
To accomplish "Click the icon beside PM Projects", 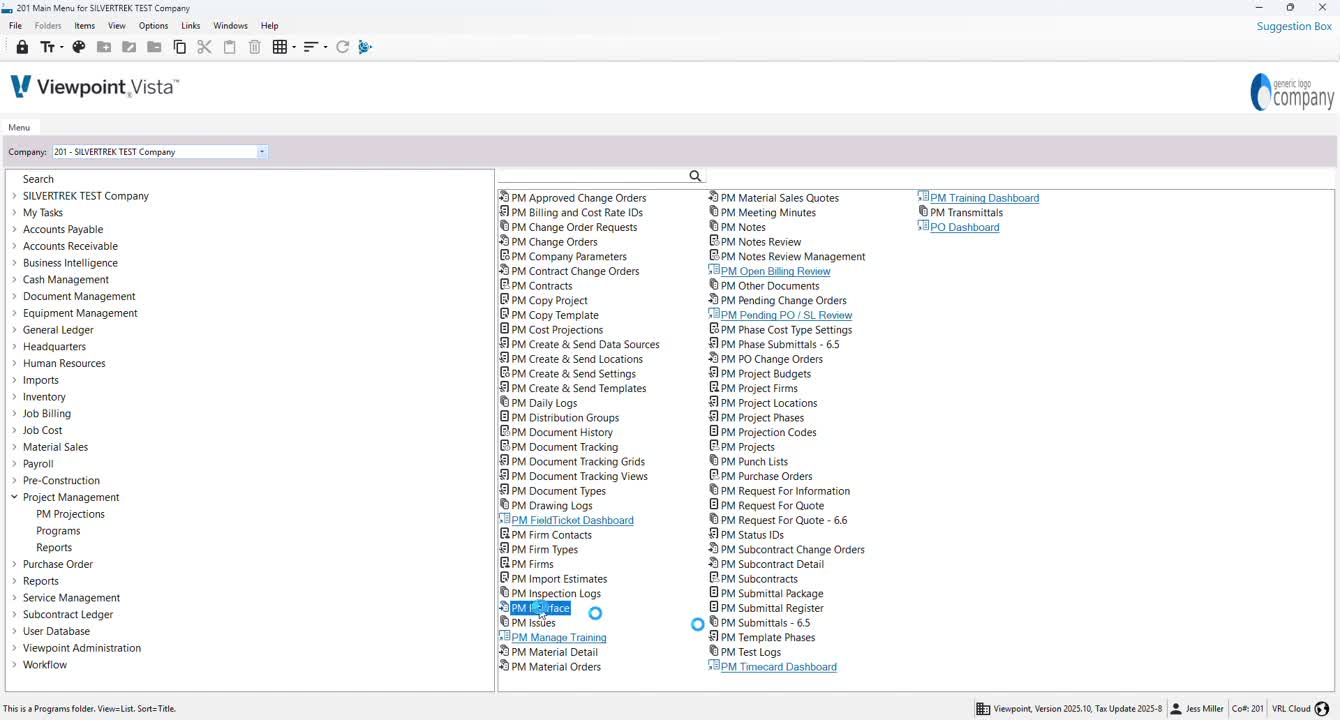I will [714, 446].
